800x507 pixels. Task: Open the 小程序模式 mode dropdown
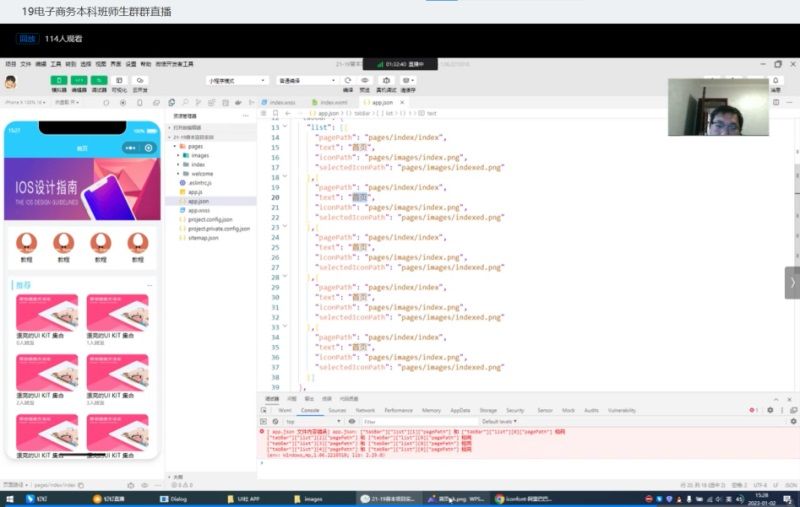[236, 80]
